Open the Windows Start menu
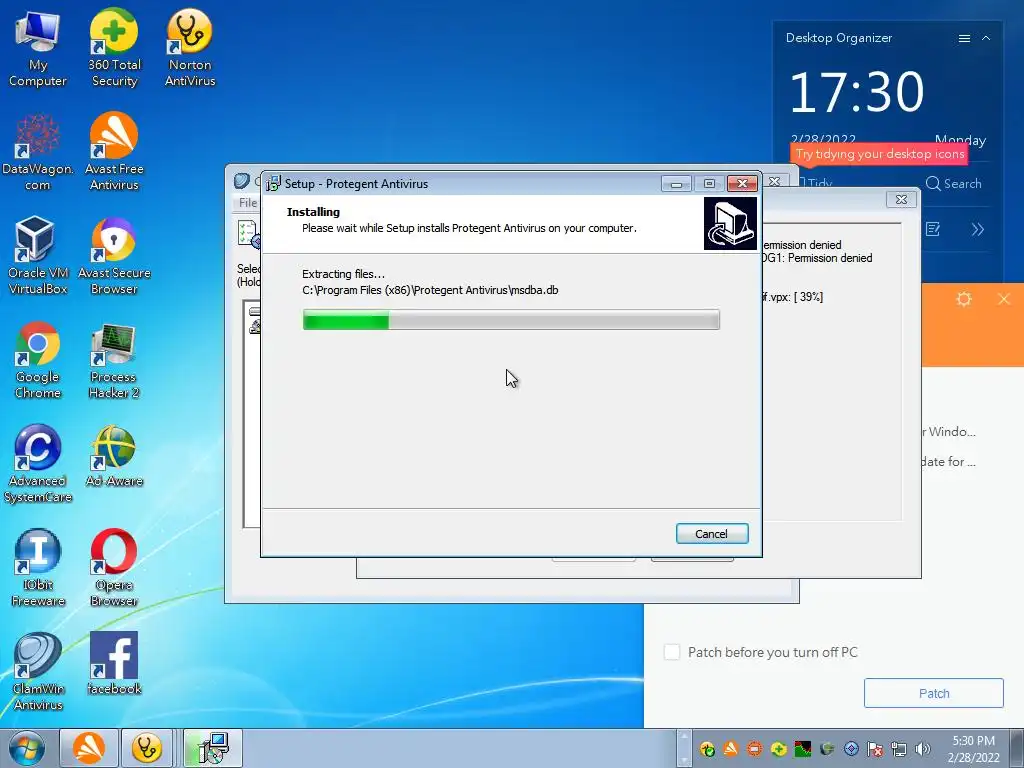1024x768 pixels. pos(26,748)
